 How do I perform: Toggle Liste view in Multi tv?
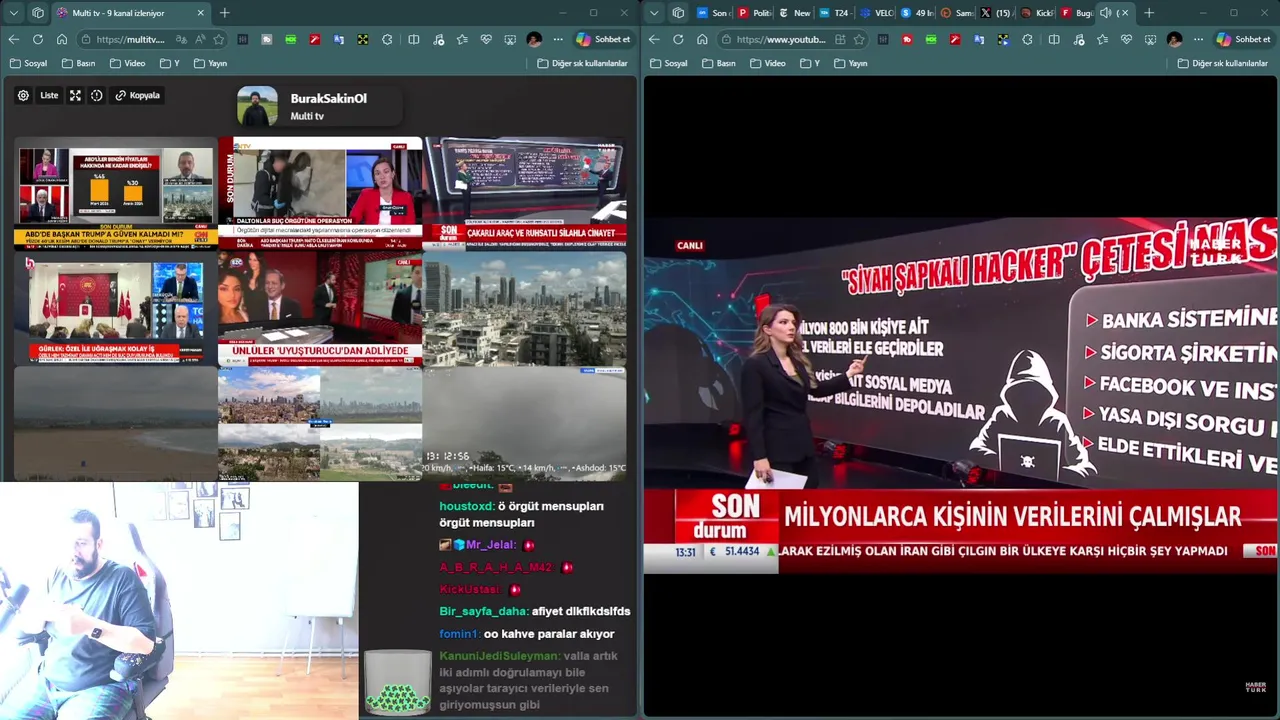click(49, 95)
